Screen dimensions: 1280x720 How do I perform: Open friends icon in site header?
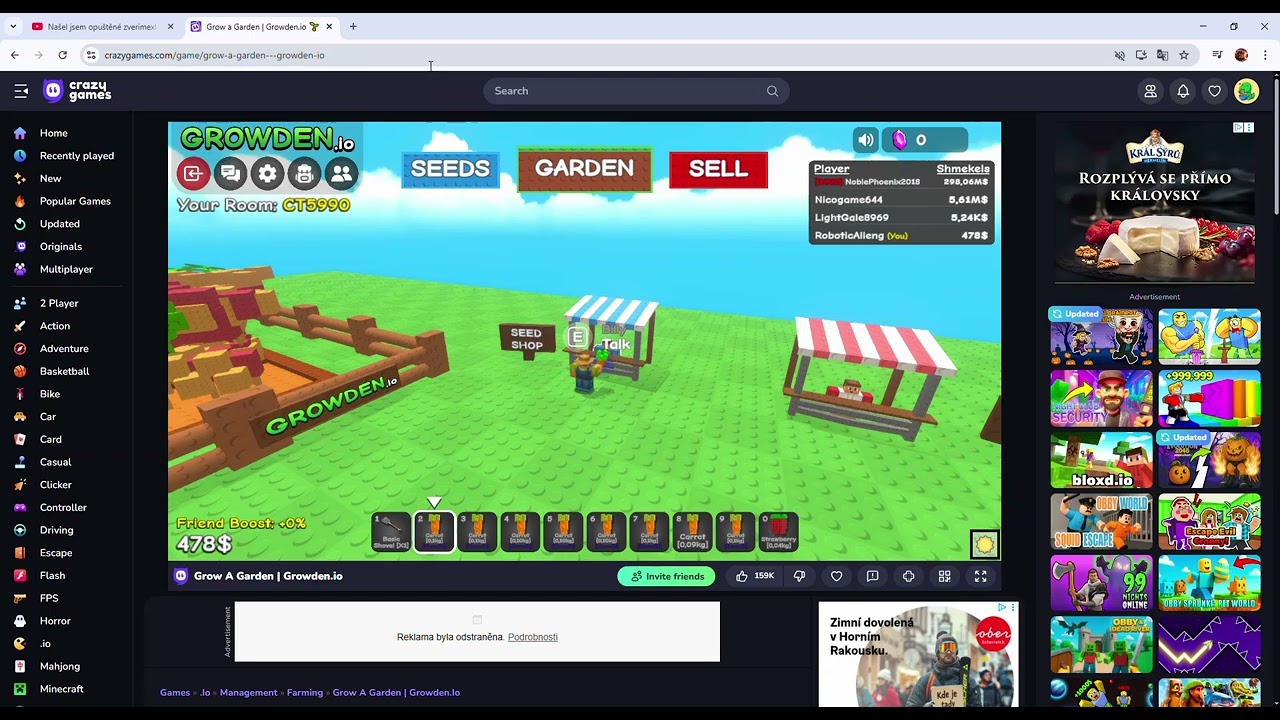click(x=1151, y=91)
